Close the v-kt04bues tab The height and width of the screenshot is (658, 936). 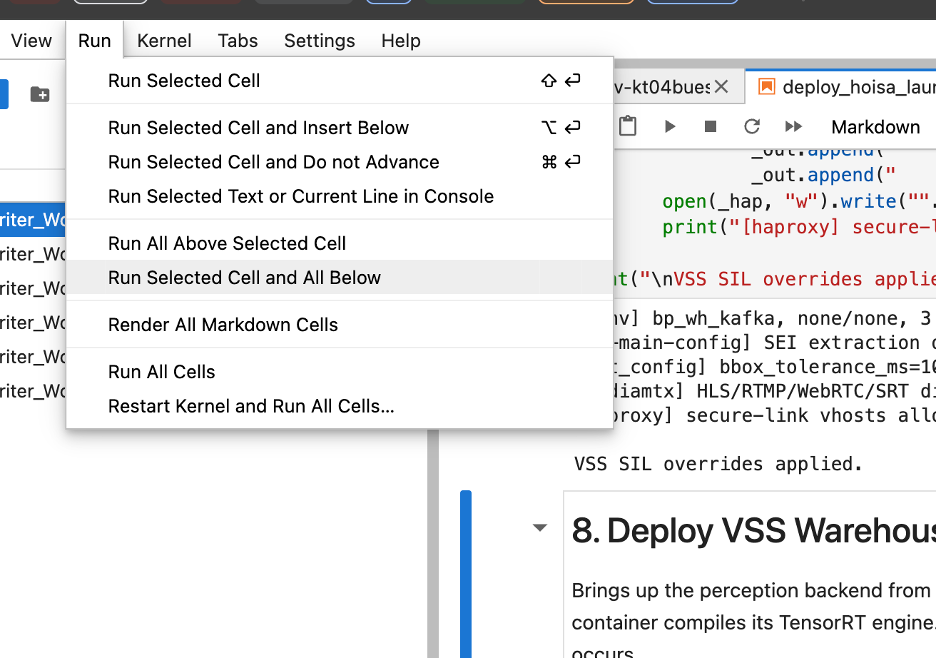point(721,87)
